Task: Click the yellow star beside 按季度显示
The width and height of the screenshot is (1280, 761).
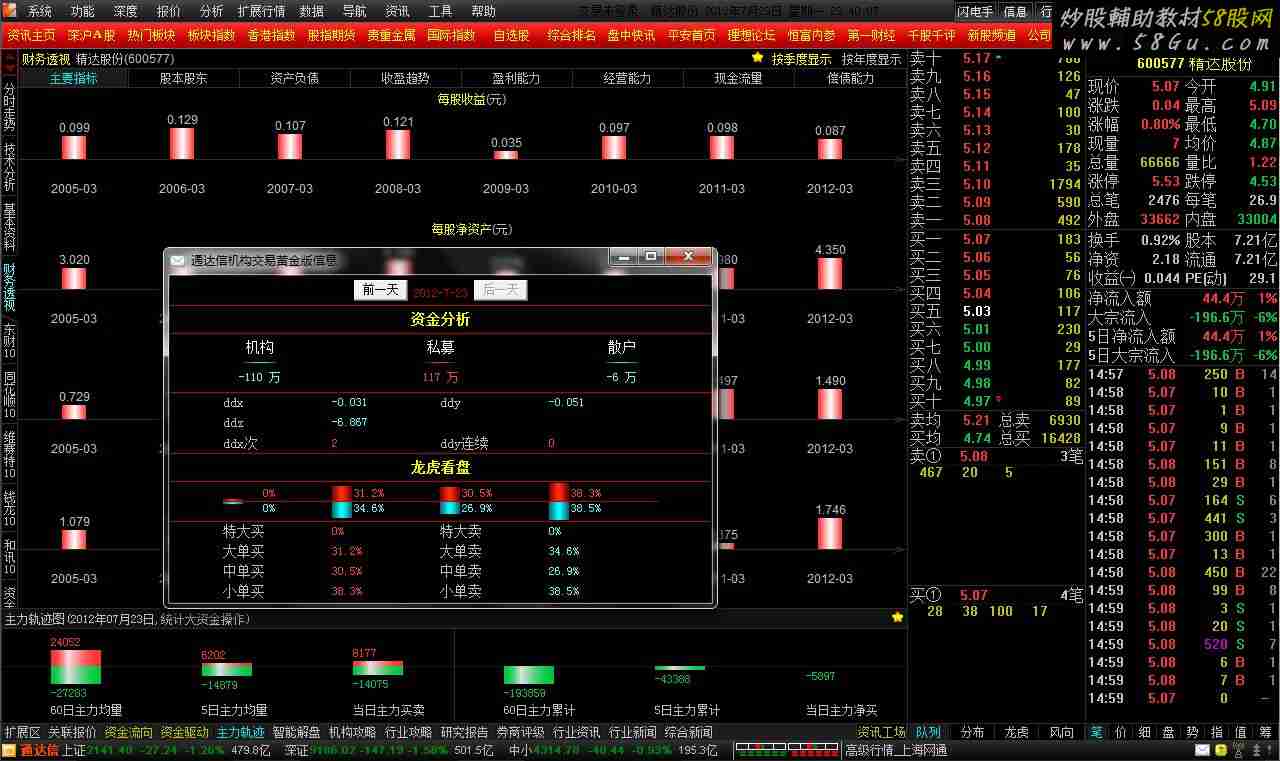Action: point(758,59)
